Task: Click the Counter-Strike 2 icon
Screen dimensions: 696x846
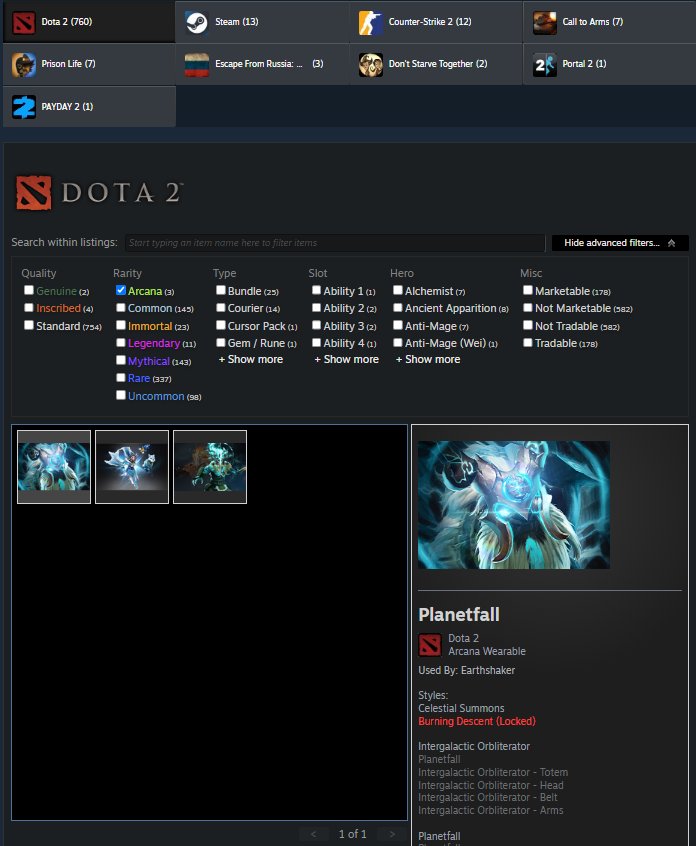Action: (371, 22)
